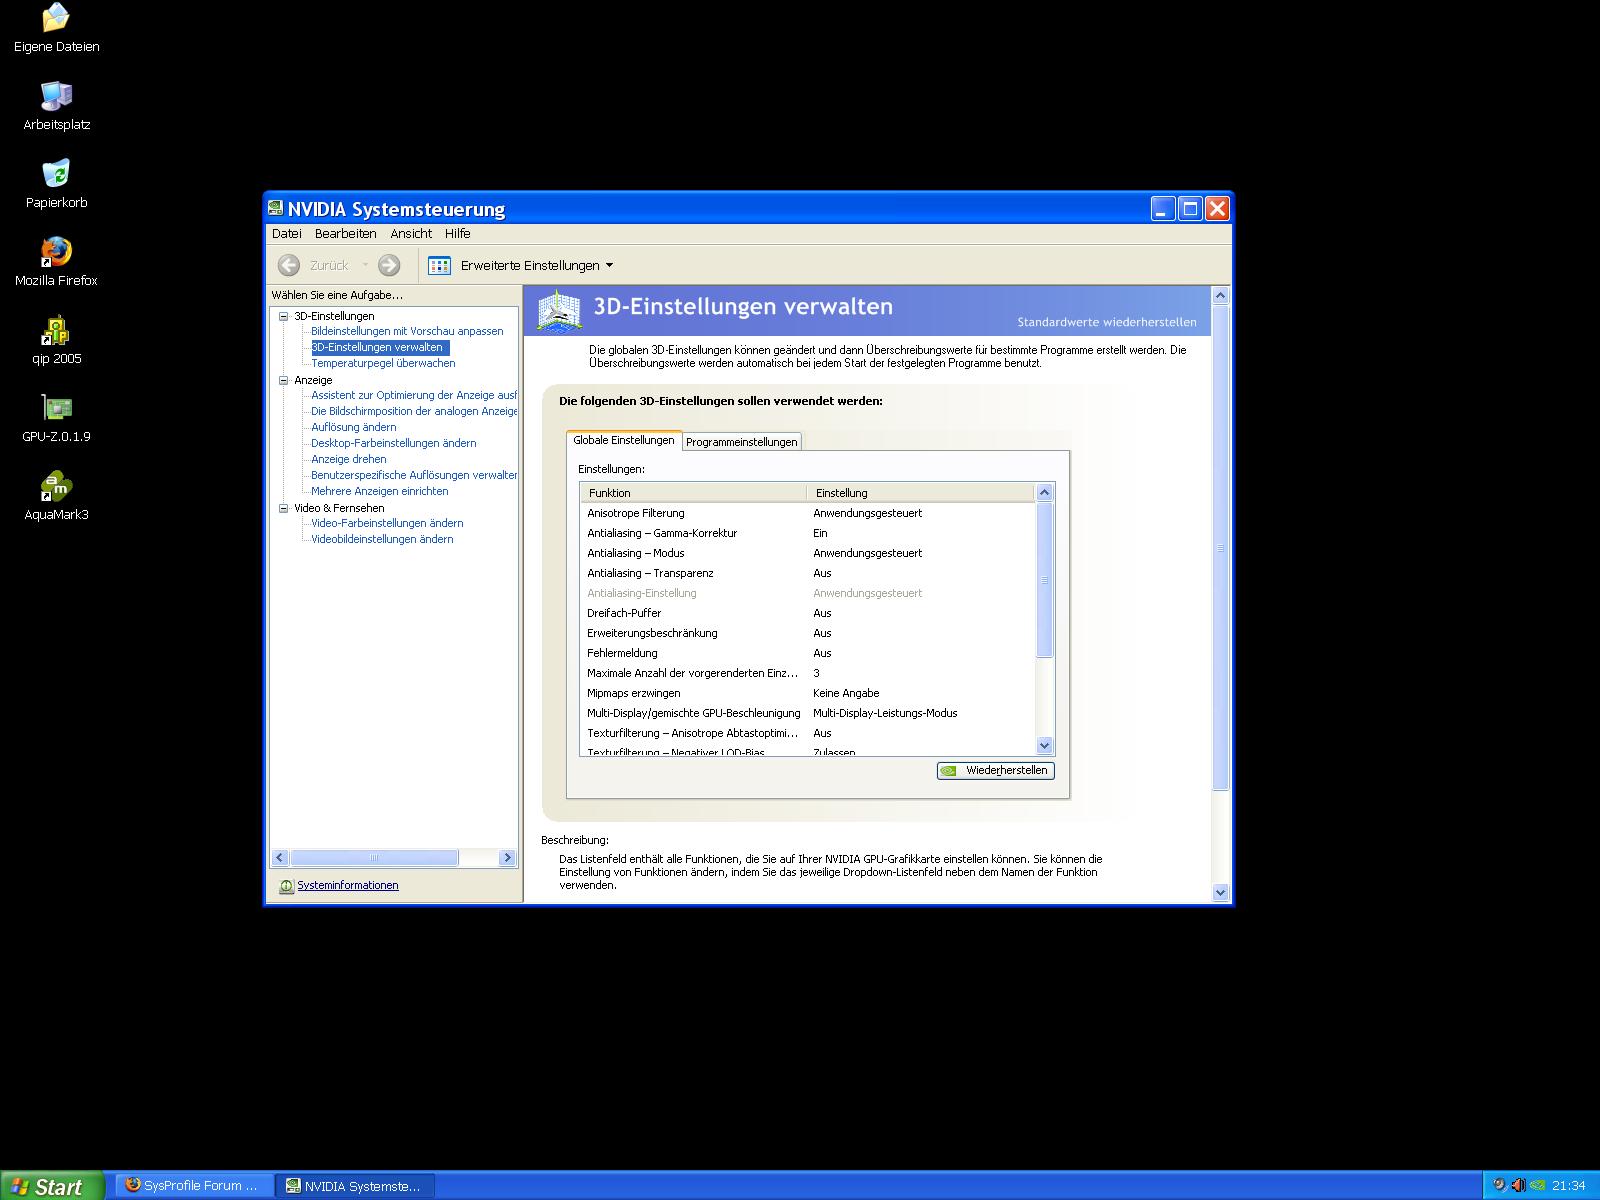Viewport: 1600px width, 1200px height.
Task: Click the 3D-Einstellungen verwalten header image
Action: 559,310
